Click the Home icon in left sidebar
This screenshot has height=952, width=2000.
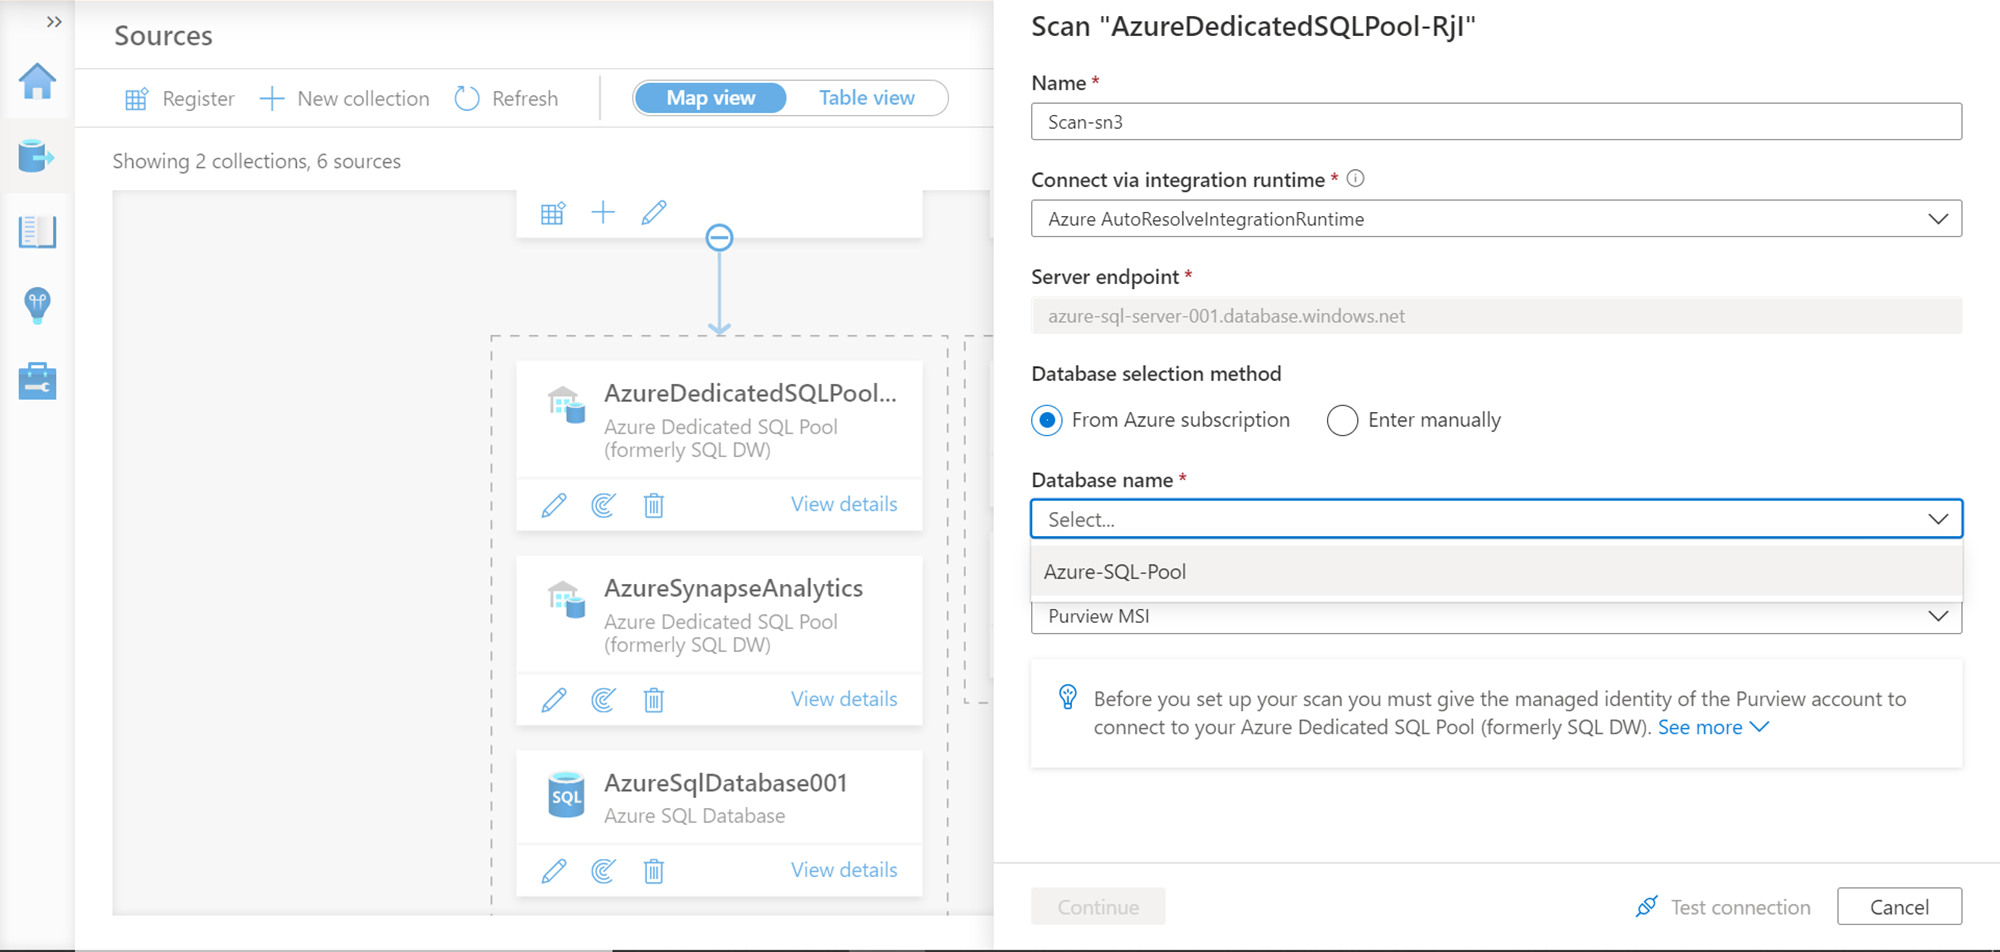[37, 82]
